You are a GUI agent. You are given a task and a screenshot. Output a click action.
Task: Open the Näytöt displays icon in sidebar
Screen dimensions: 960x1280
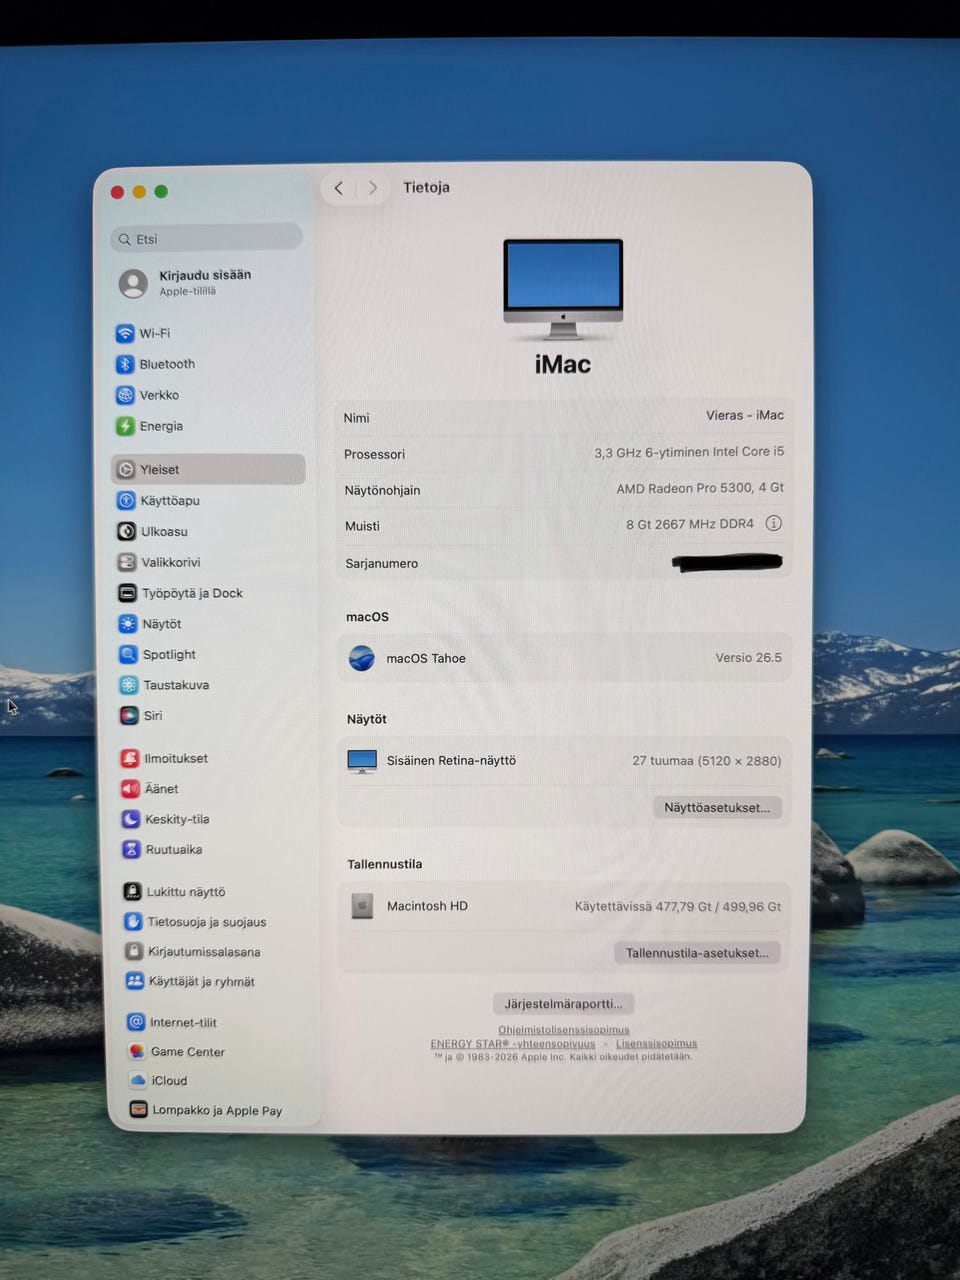click(x=128, y=624)
